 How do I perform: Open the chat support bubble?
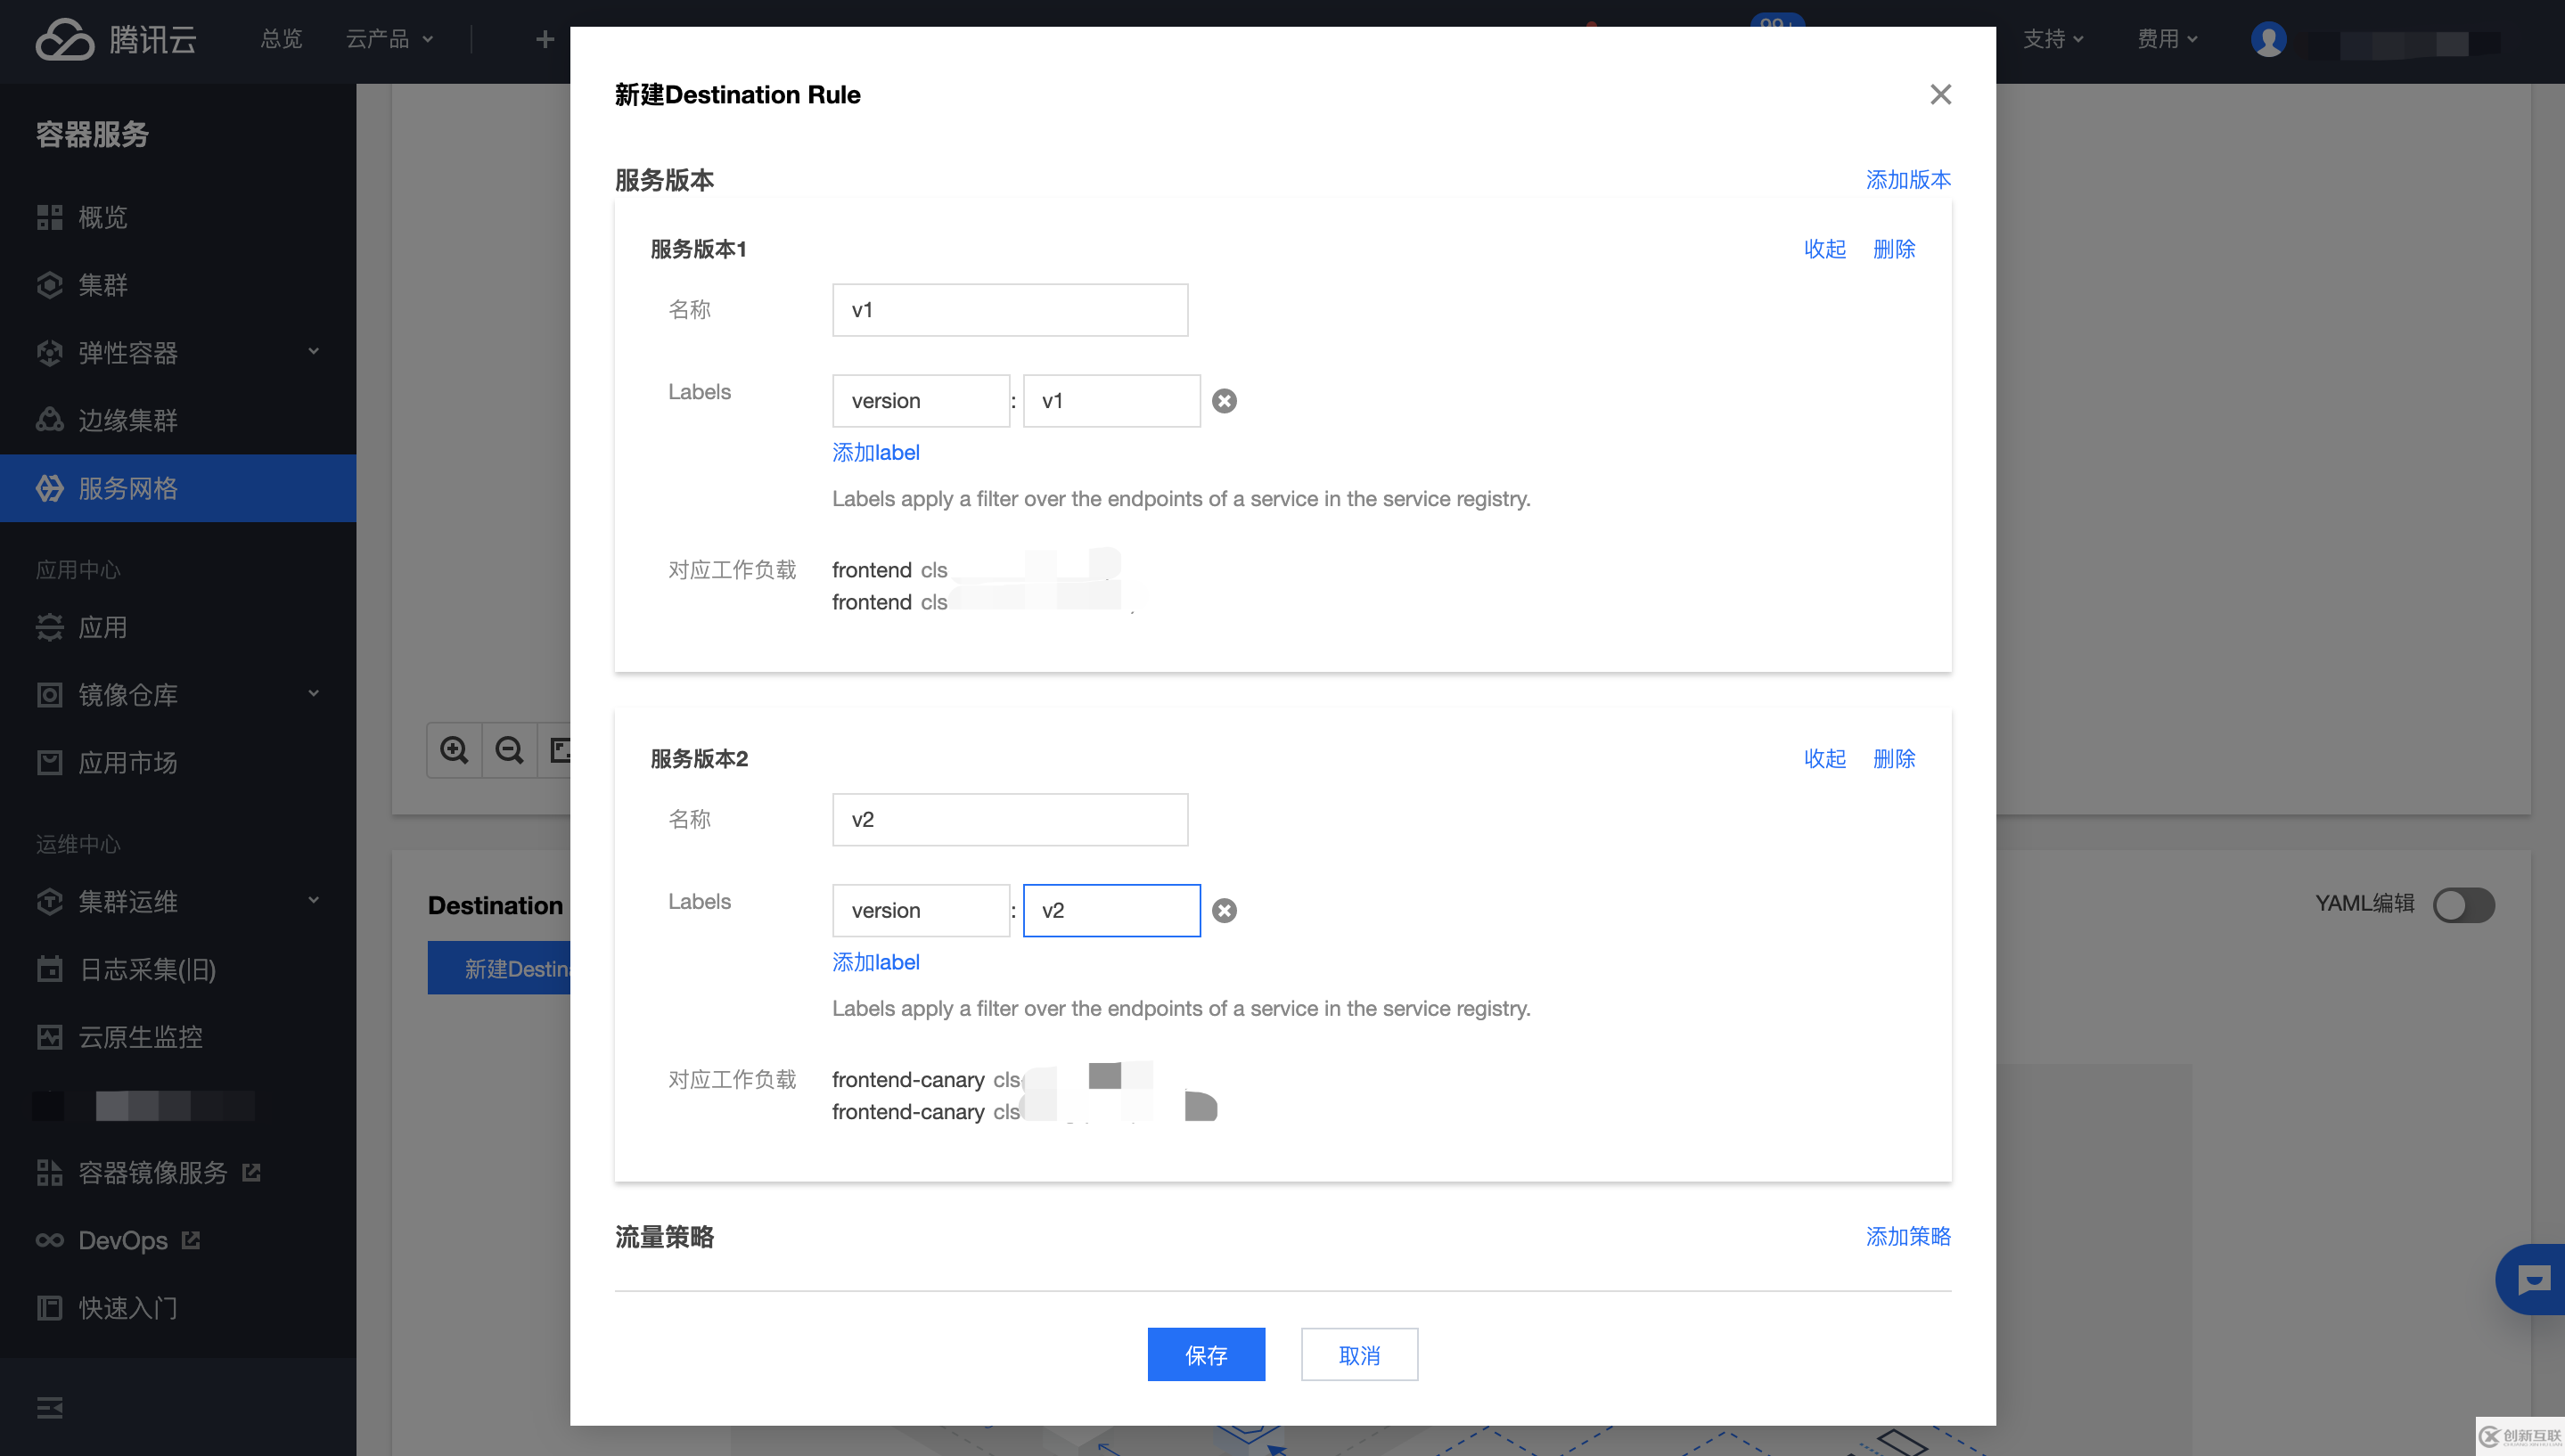click(x=2532, y=1279)
